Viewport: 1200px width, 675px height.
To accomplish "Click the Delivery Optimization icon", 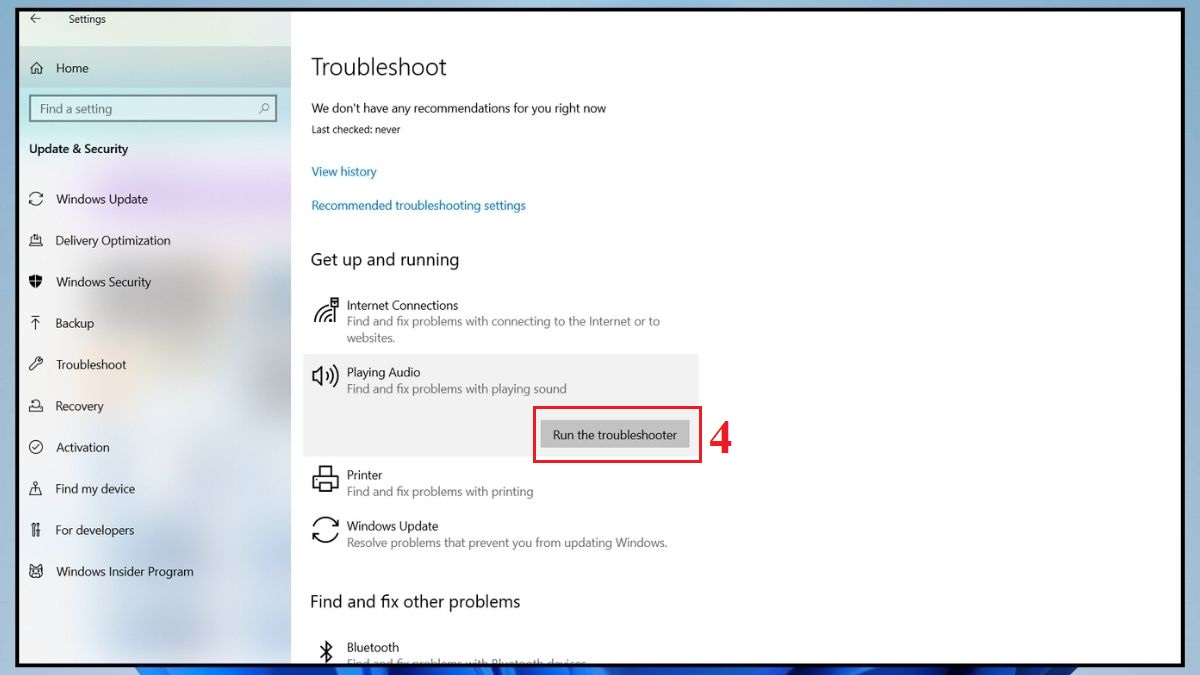I will coord(37,240).
